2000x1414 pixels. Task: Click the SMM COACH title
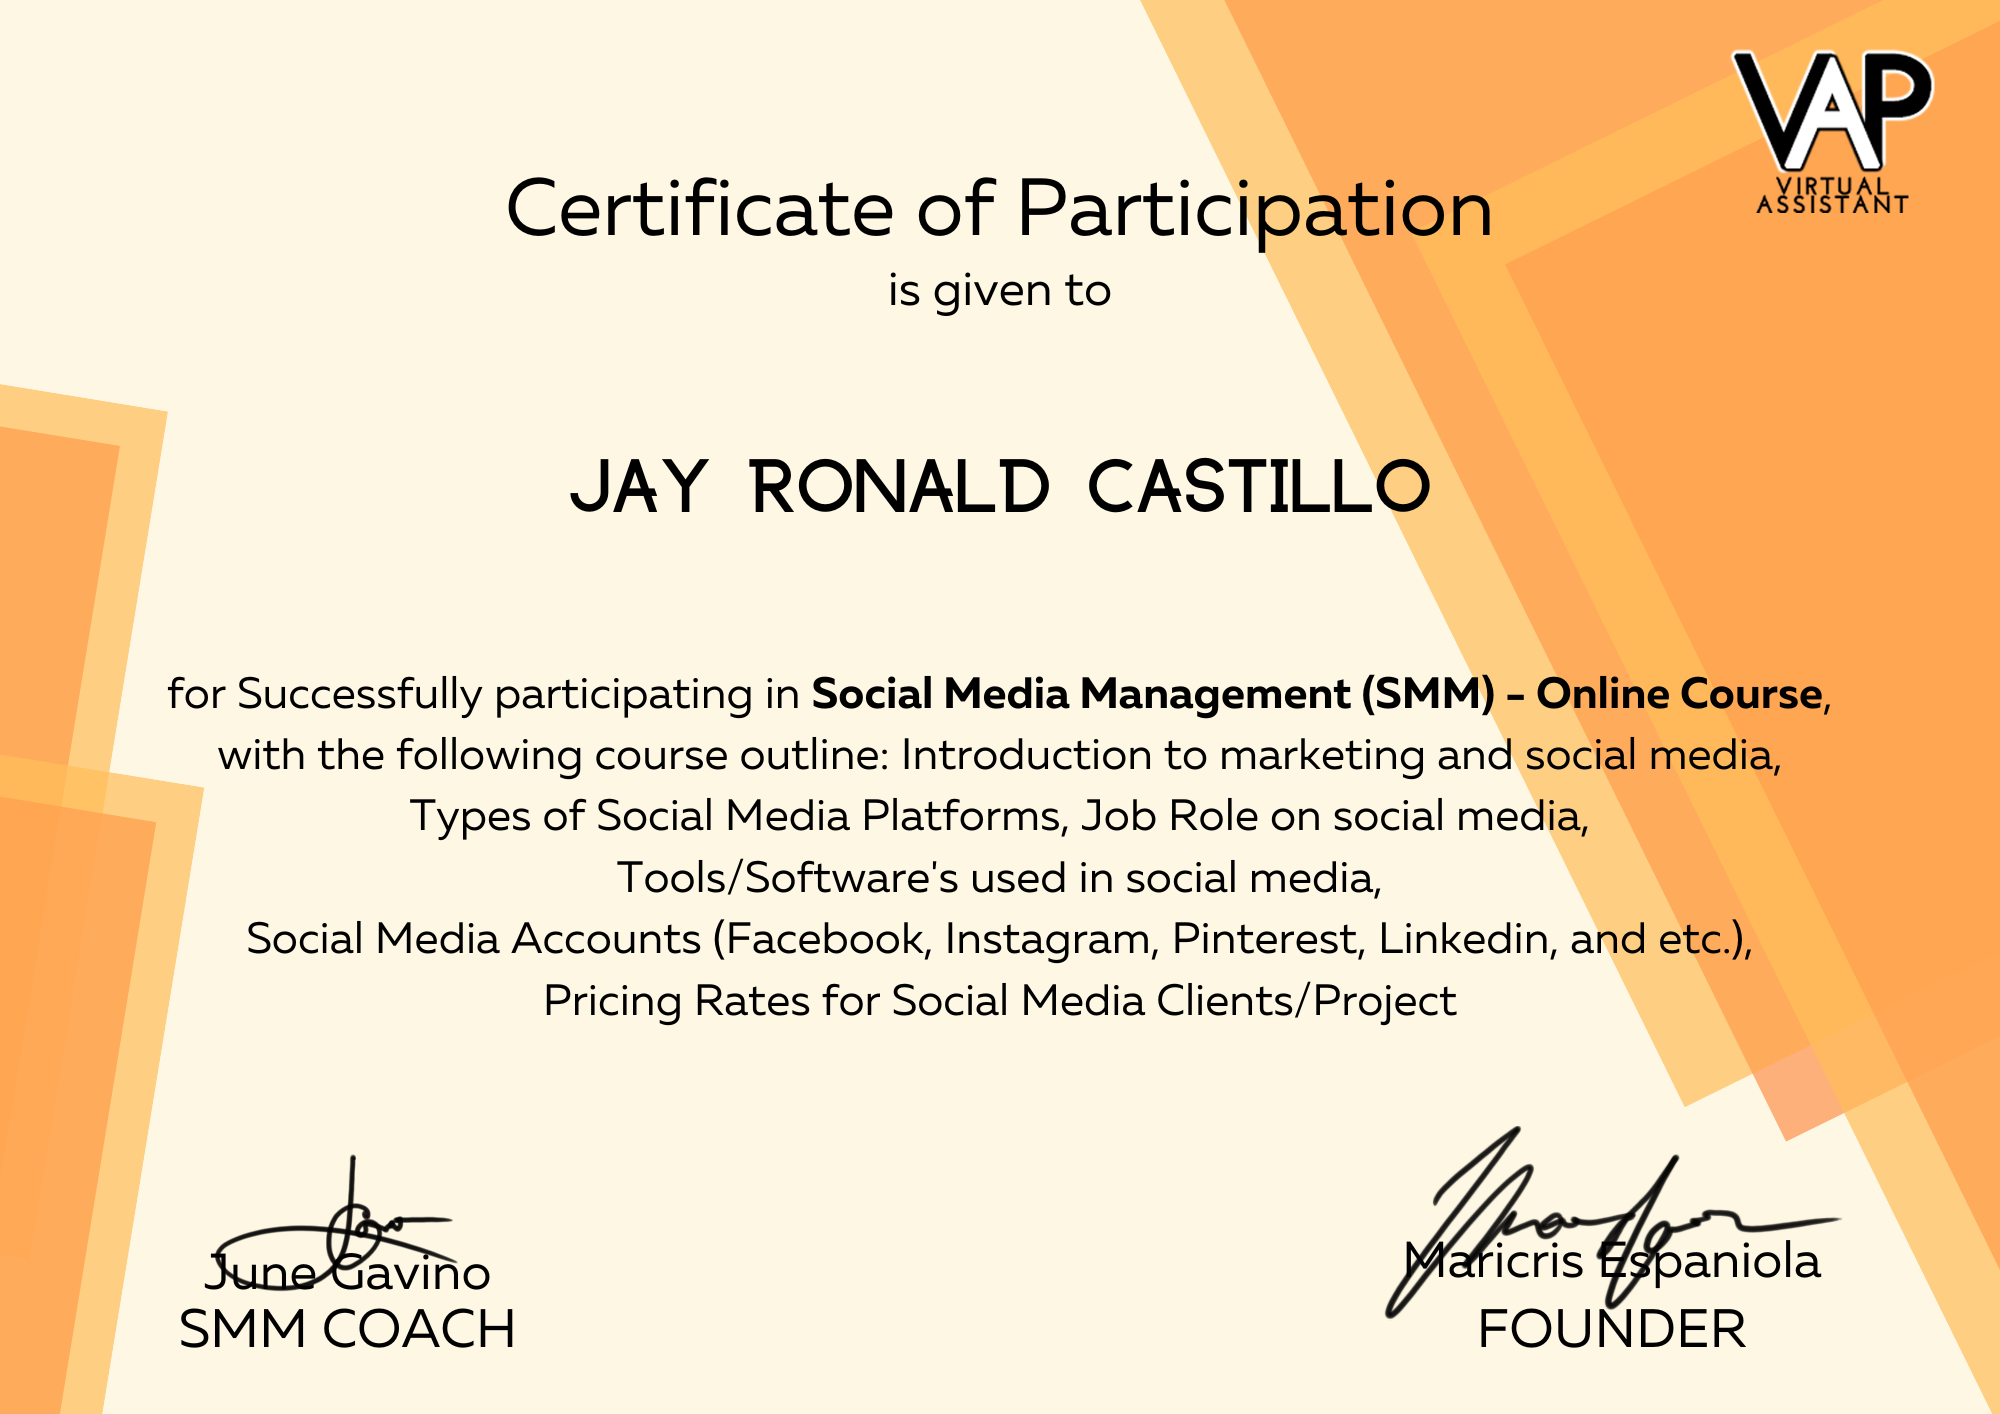[x=347, y=1329]
